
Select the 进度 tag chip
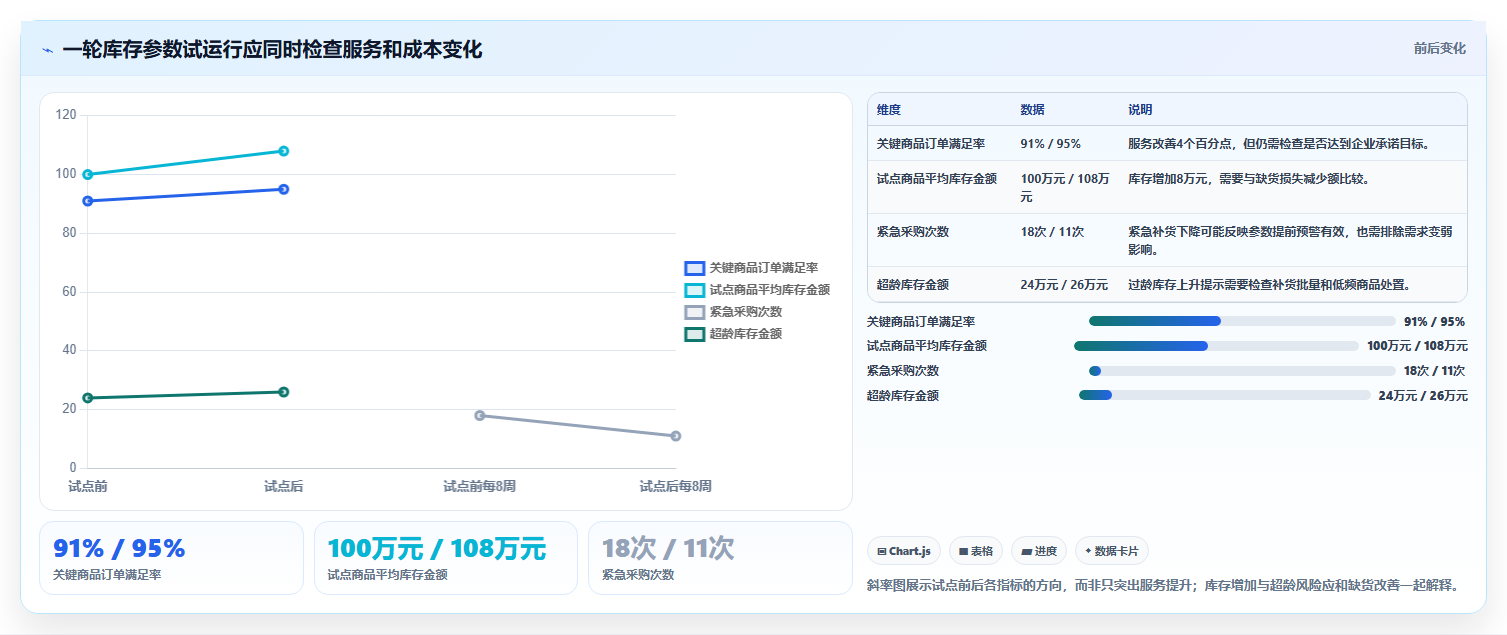1039,551
